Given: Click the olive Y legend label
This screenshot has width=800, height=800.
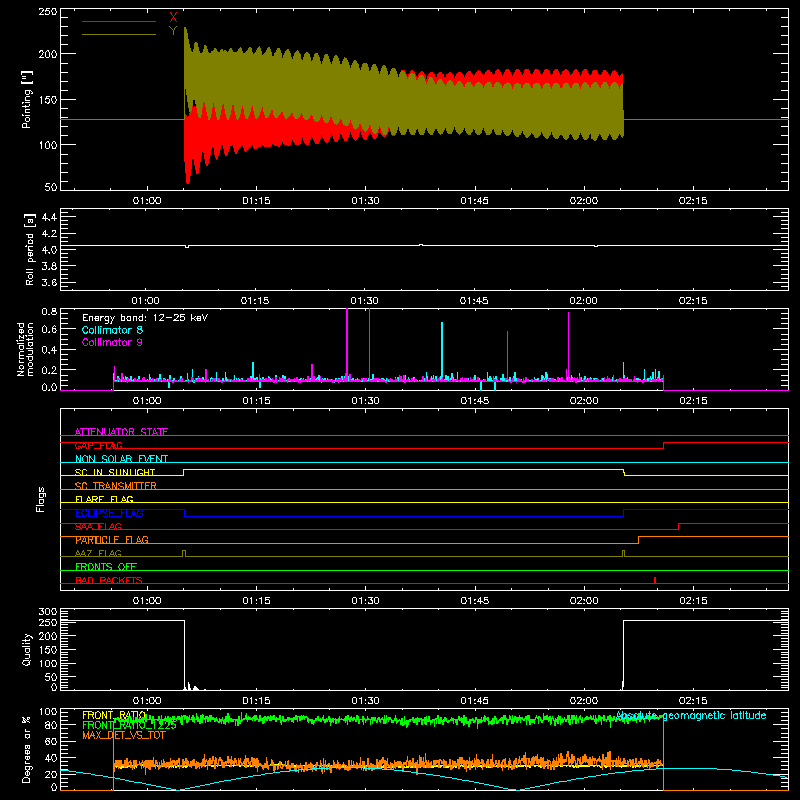Looking at the screenshot, I should 173,31.
